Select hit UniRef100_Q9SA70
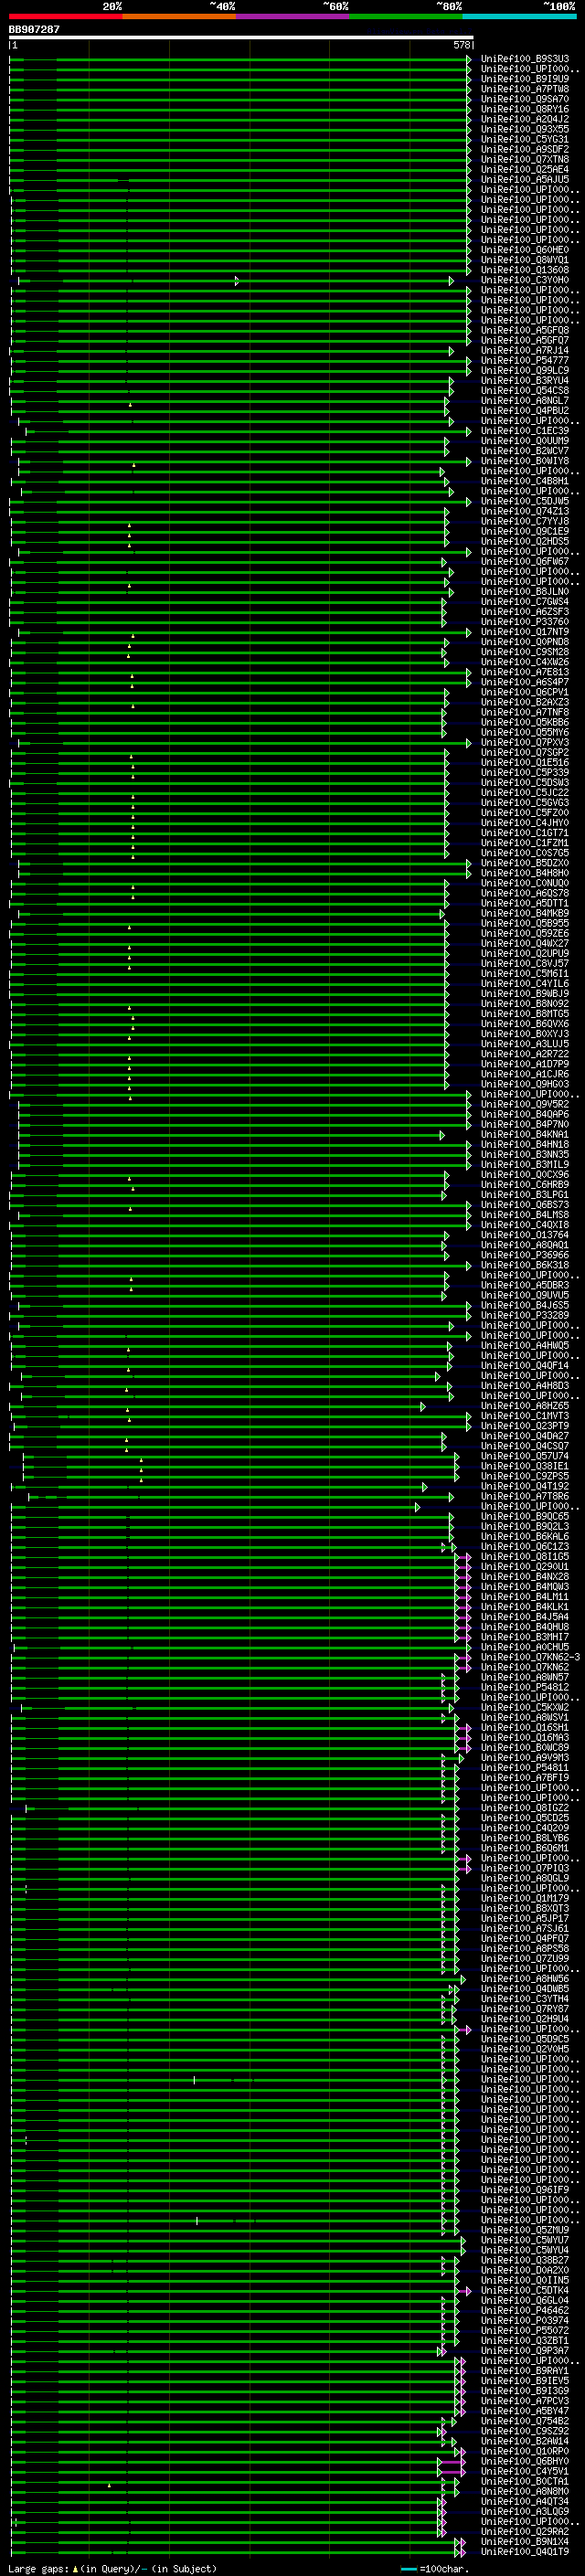585x2576 pixels. point(525,99)
